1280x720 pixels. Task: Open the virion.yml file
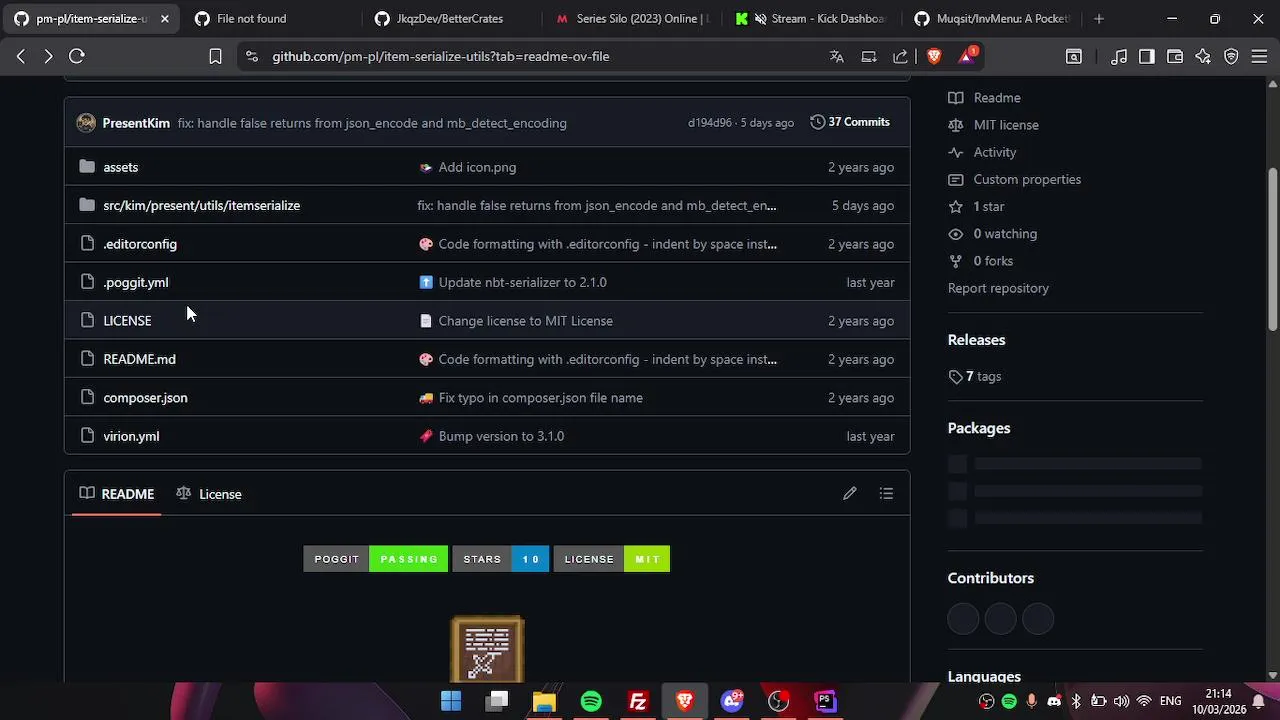click(x=131, y=436)
